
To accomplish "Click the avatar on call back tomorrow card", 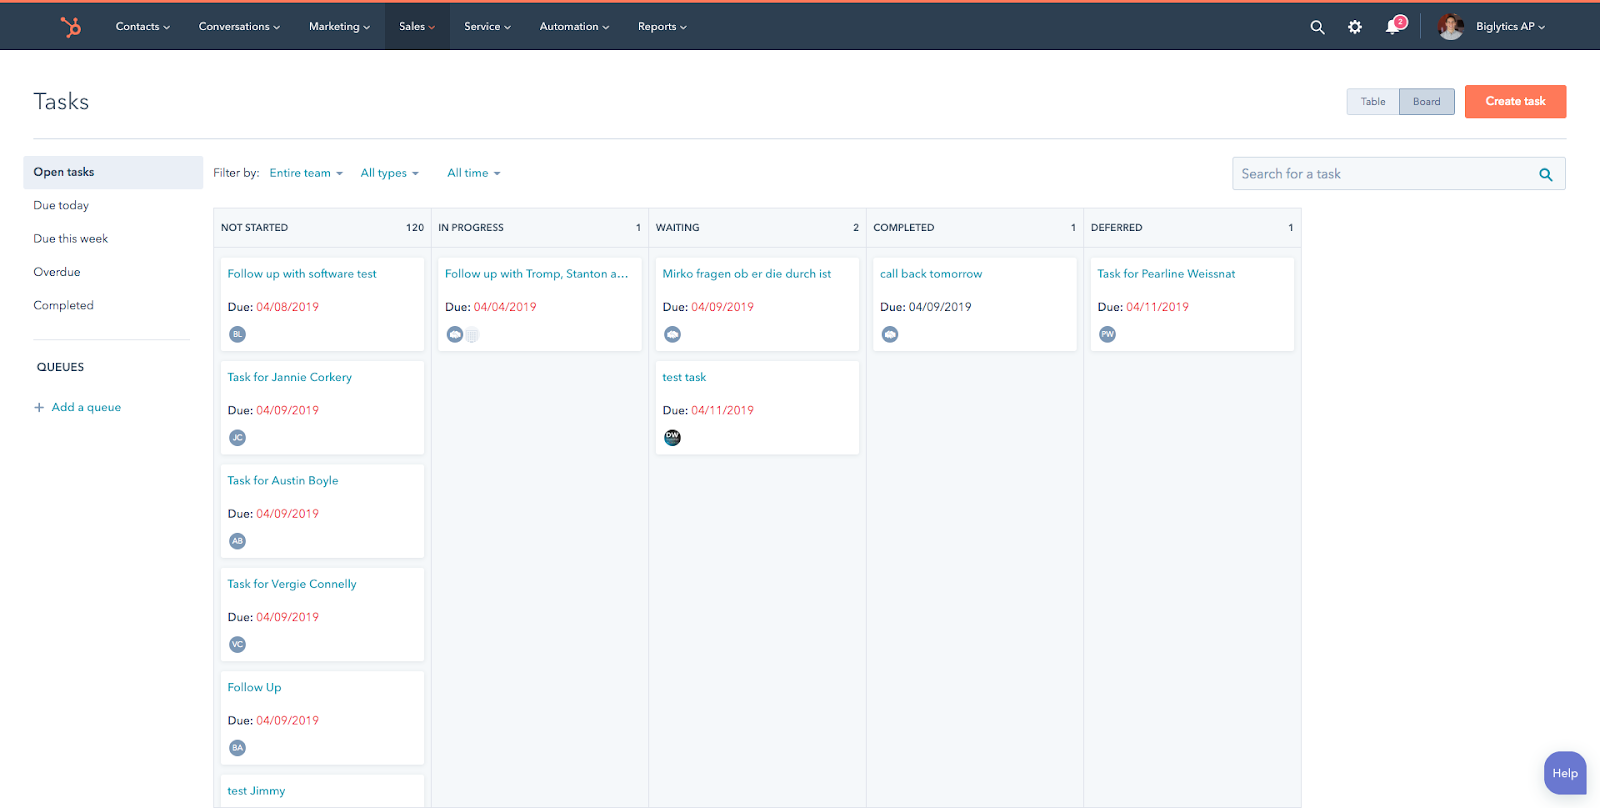I will tap(890, 335).
